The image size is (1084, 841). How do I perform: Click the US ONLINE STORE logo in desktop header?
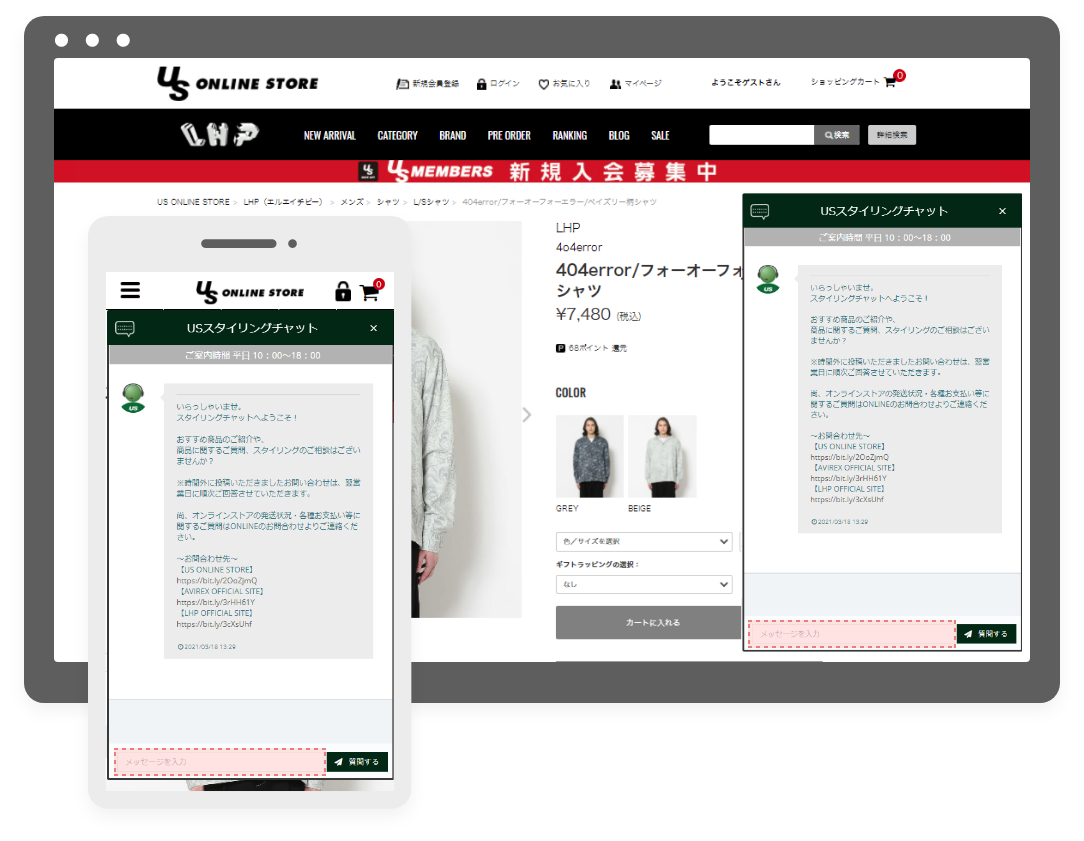(238, 83)
